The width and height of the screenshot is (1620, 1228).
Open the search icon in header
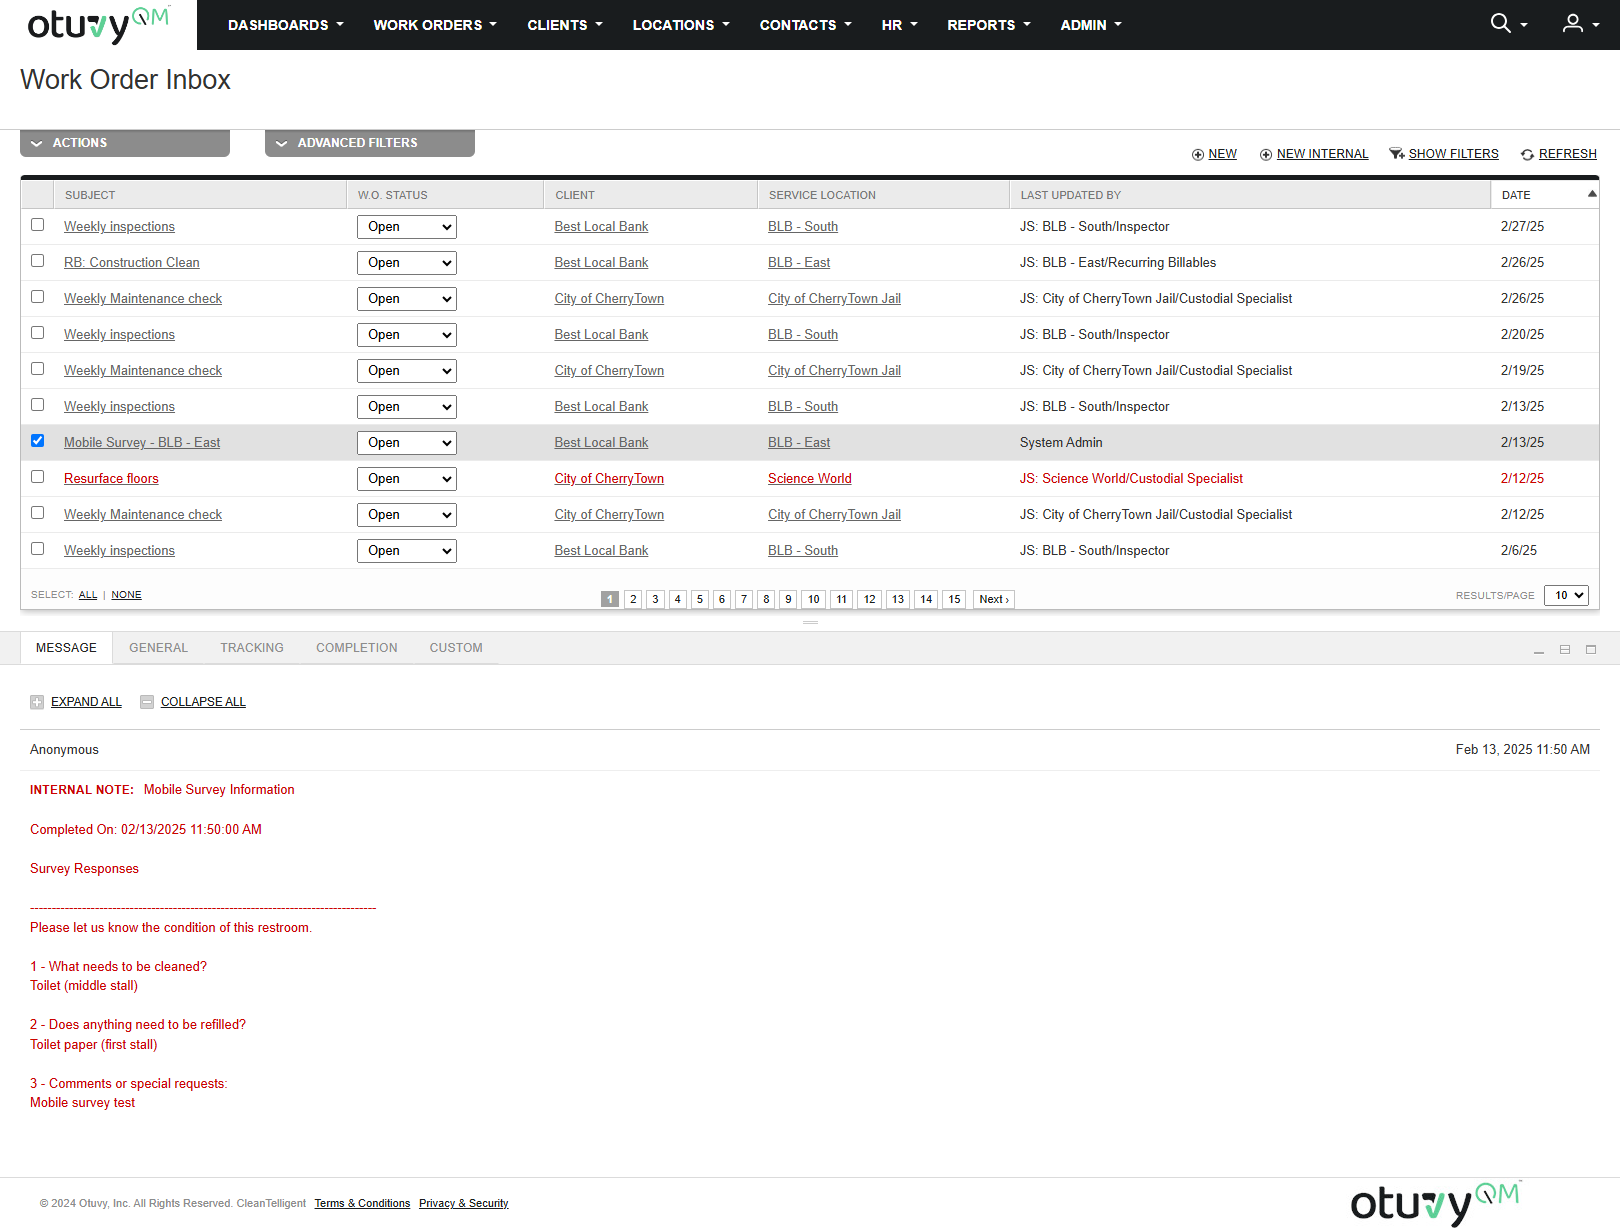pos(1501,23)
